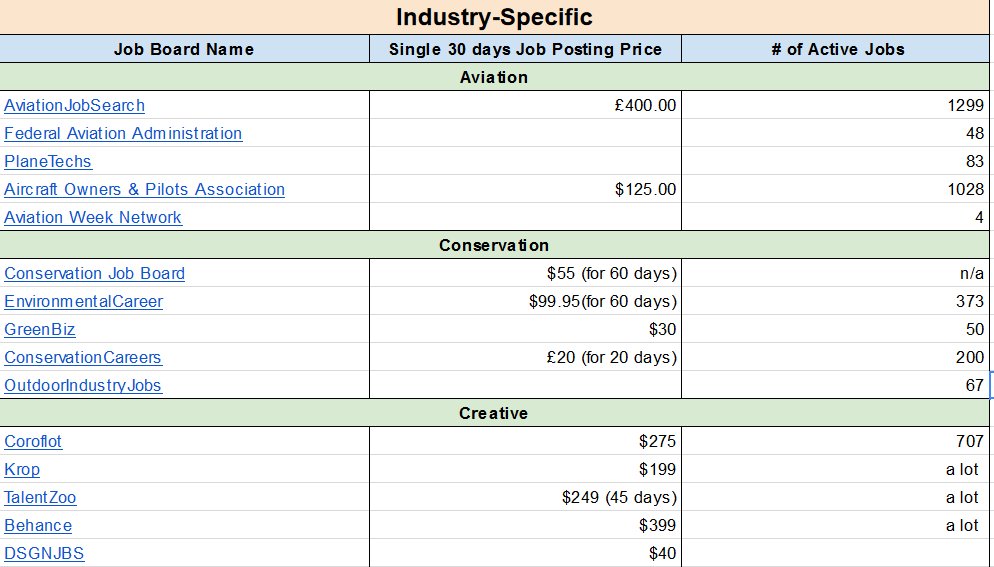The height and width of the screenshot is (567, 994).
Task: Select the Conservation section heading row
Action: [494, 245]
